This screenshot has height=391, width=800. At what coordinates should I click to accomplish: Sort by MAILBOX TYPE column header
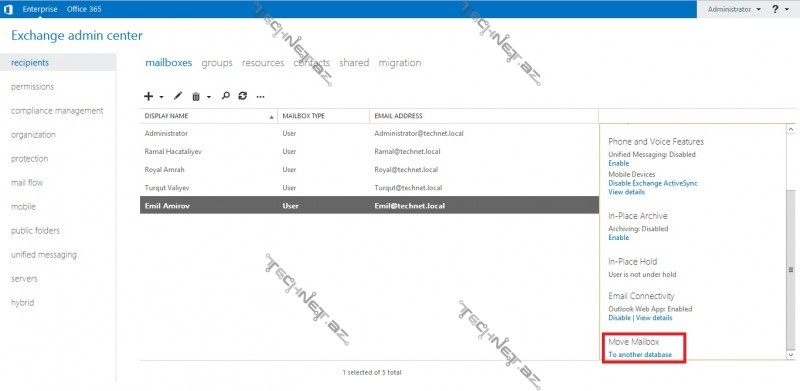[x=323, y=116]
